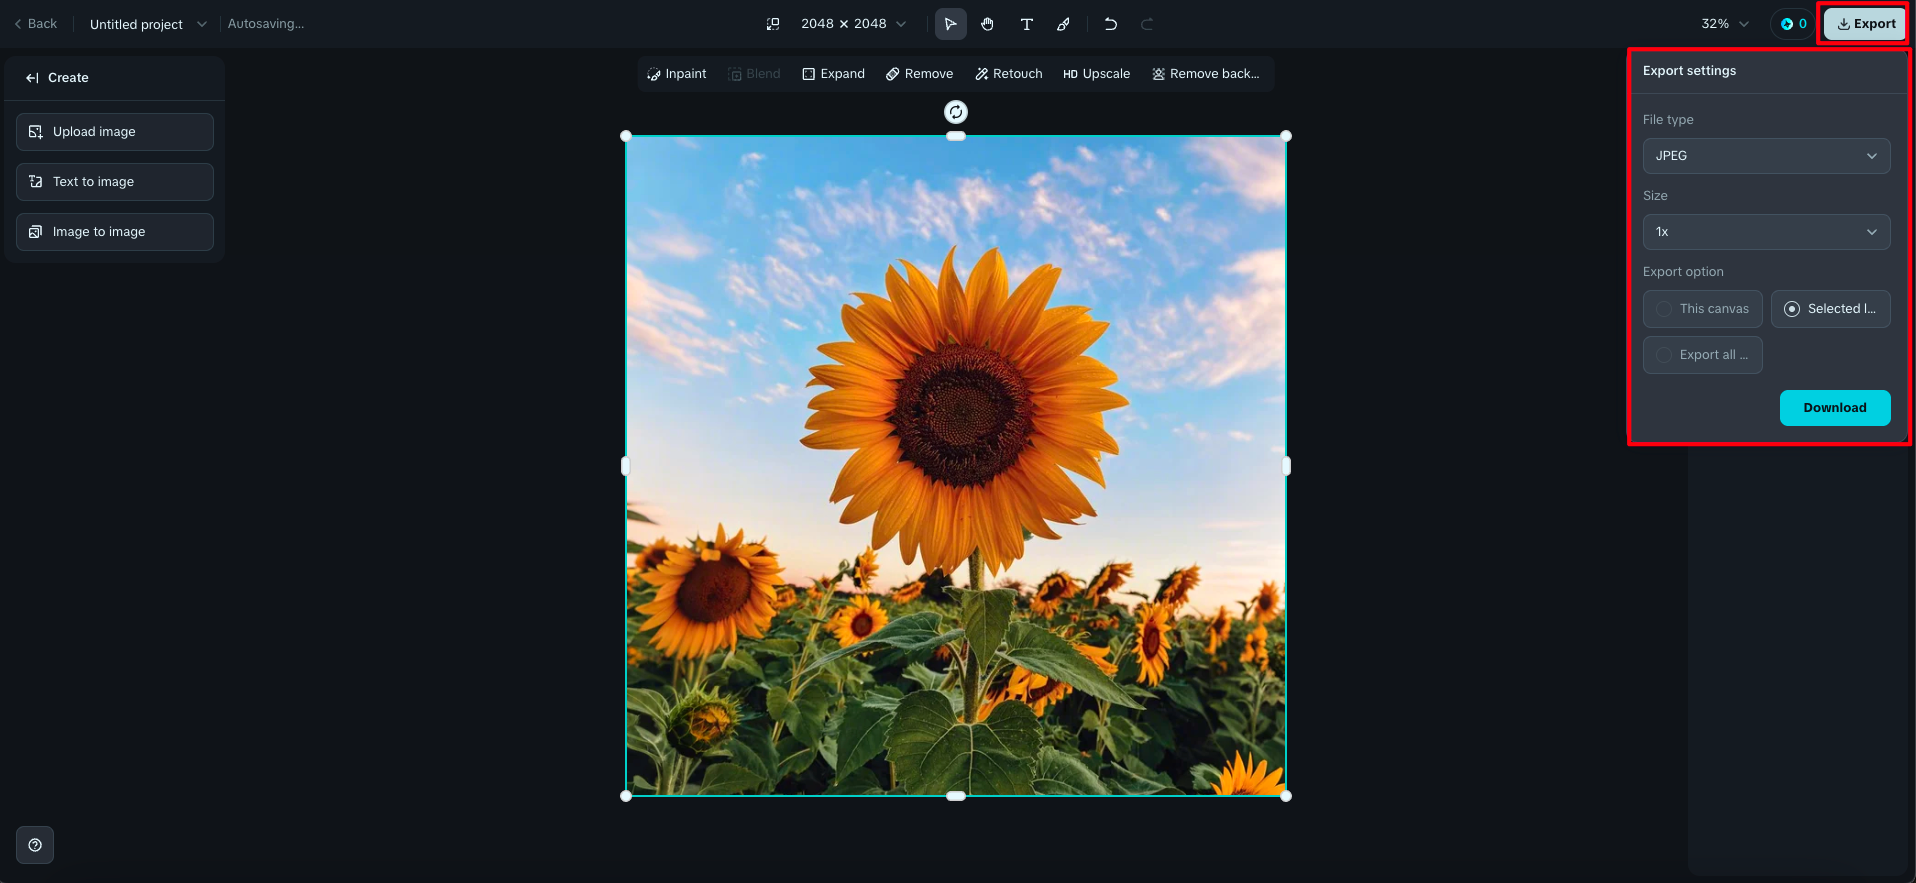Click the bottom-right corner resize handle
The width and height of the screenshot is (1916, 883).
click(x=1286, y=796)
